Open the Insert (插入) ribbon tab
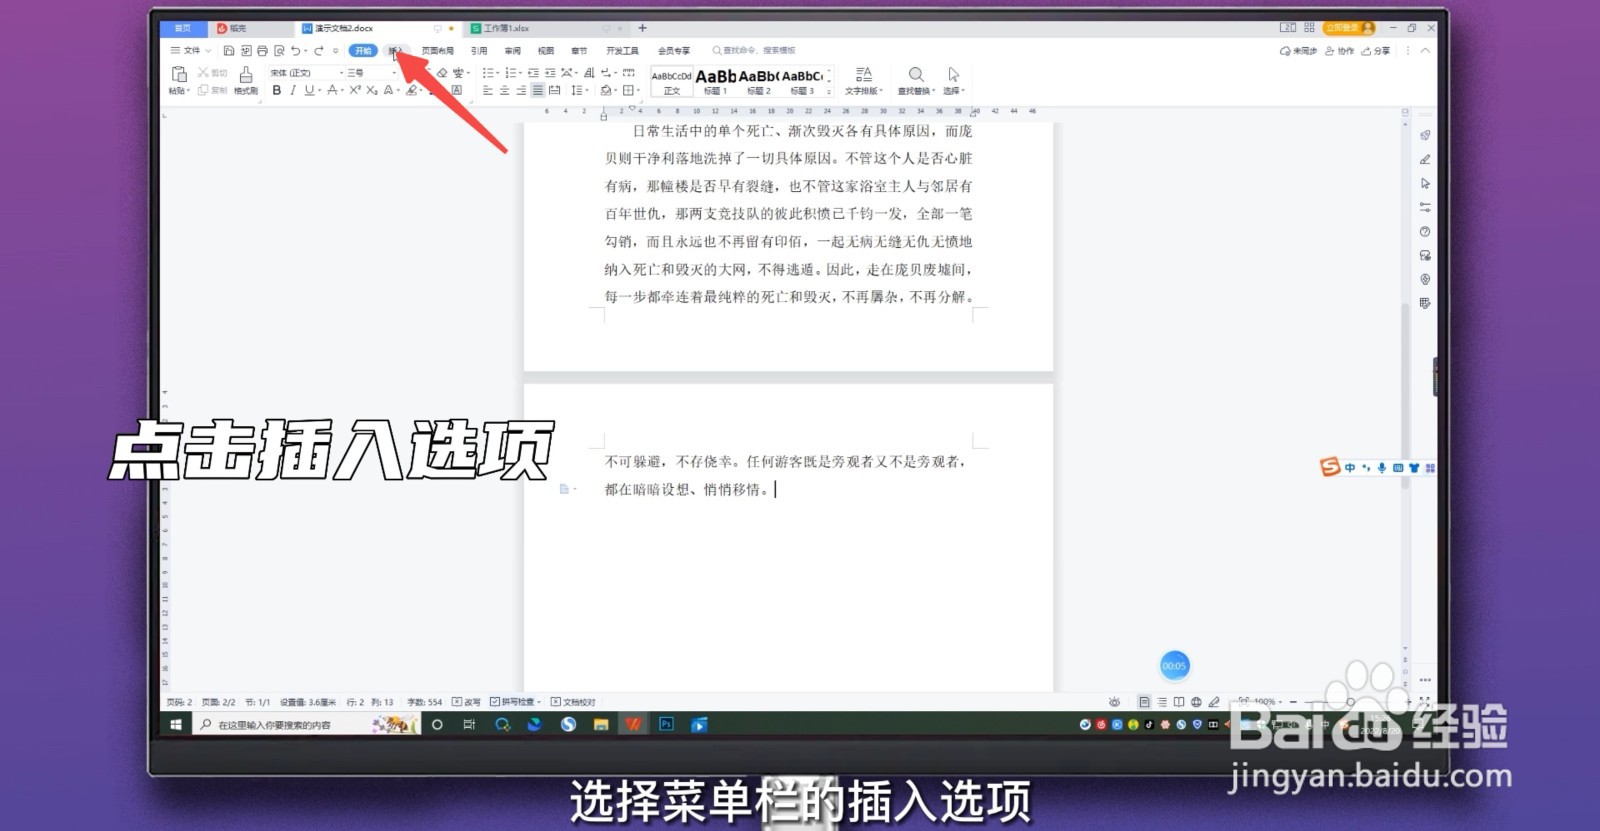1600x831 pixels. click(396, 51)
